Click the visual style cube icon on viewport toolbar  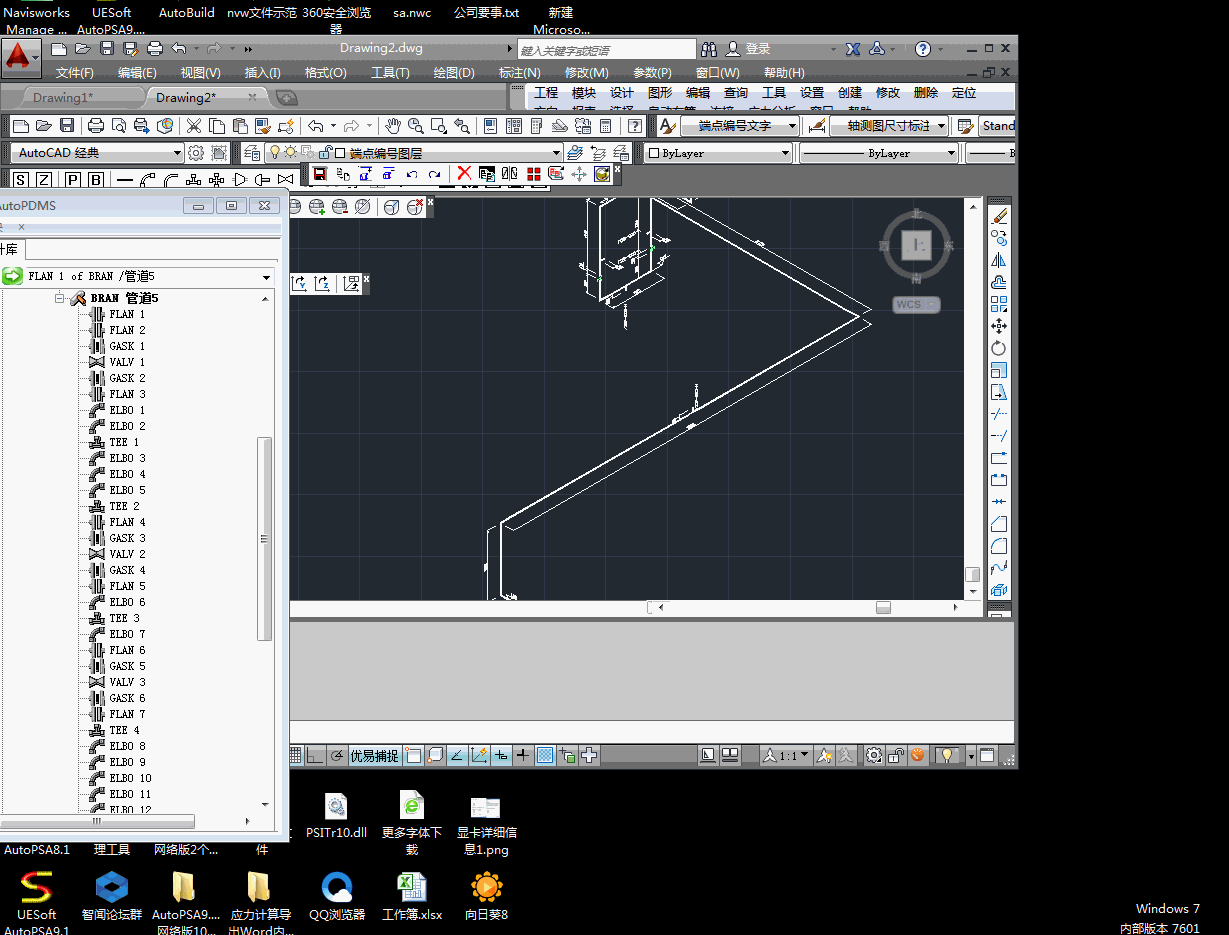click(391, 207)
